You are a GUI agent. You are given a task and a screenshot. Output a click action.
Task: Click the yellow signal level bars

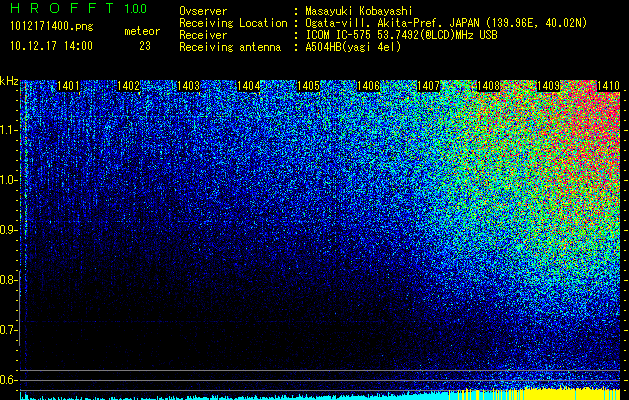(x=534, y=394)
